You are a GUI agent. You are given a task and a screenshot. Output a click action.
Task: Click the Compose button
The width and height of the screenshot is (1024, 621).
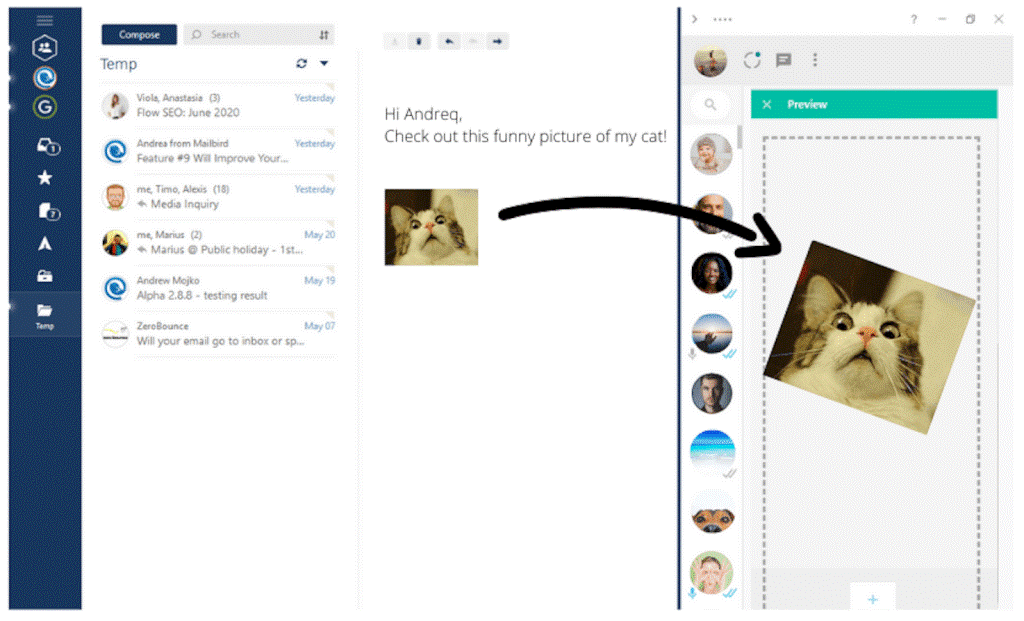[138, 35]
